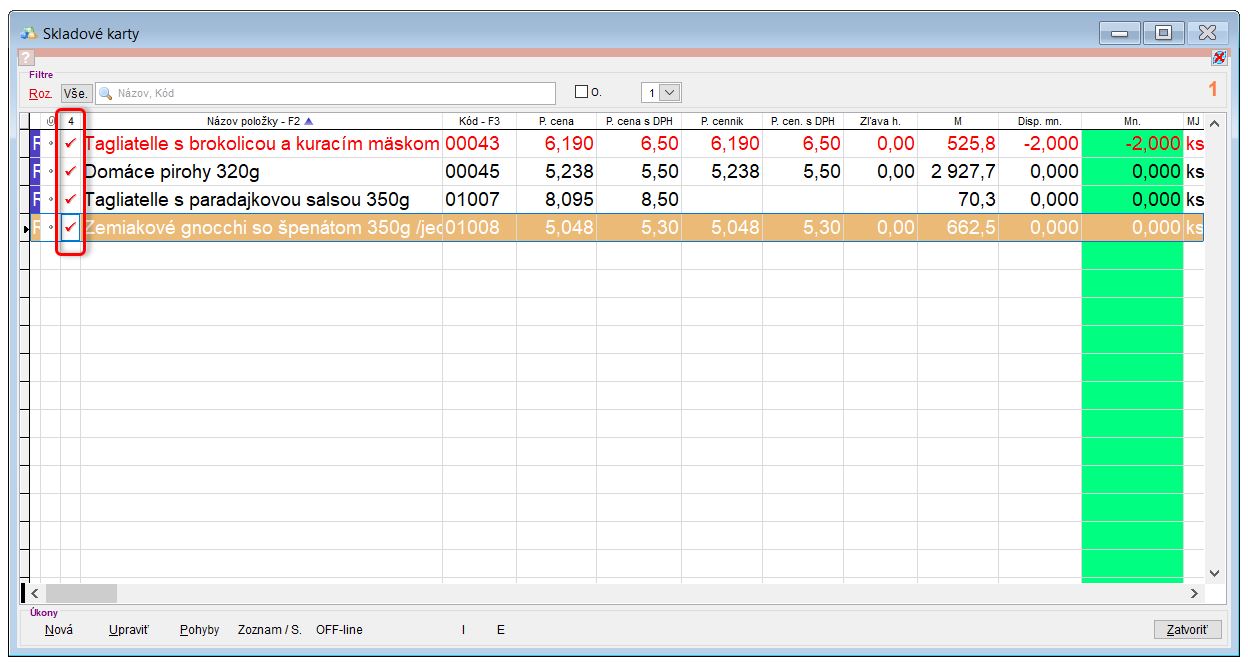Open the dropdown showing value 1
Viewport: 1248px width, 668px height.
click(670, 93)
